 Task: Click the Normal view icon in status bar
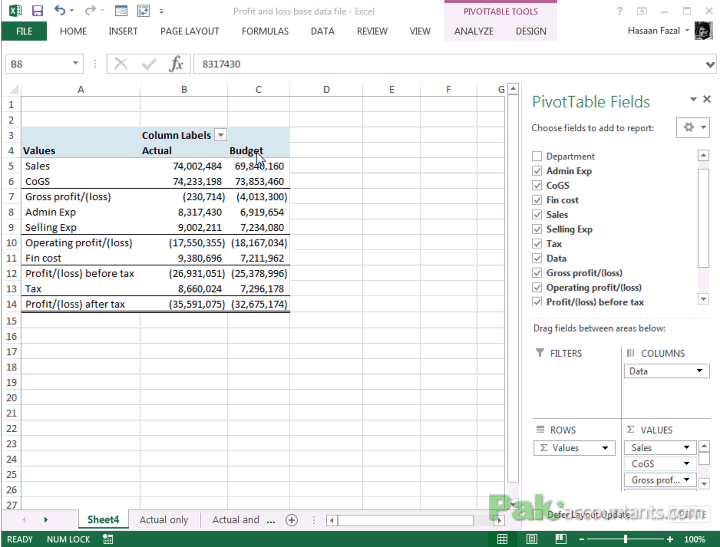click(x=502, y=539)
